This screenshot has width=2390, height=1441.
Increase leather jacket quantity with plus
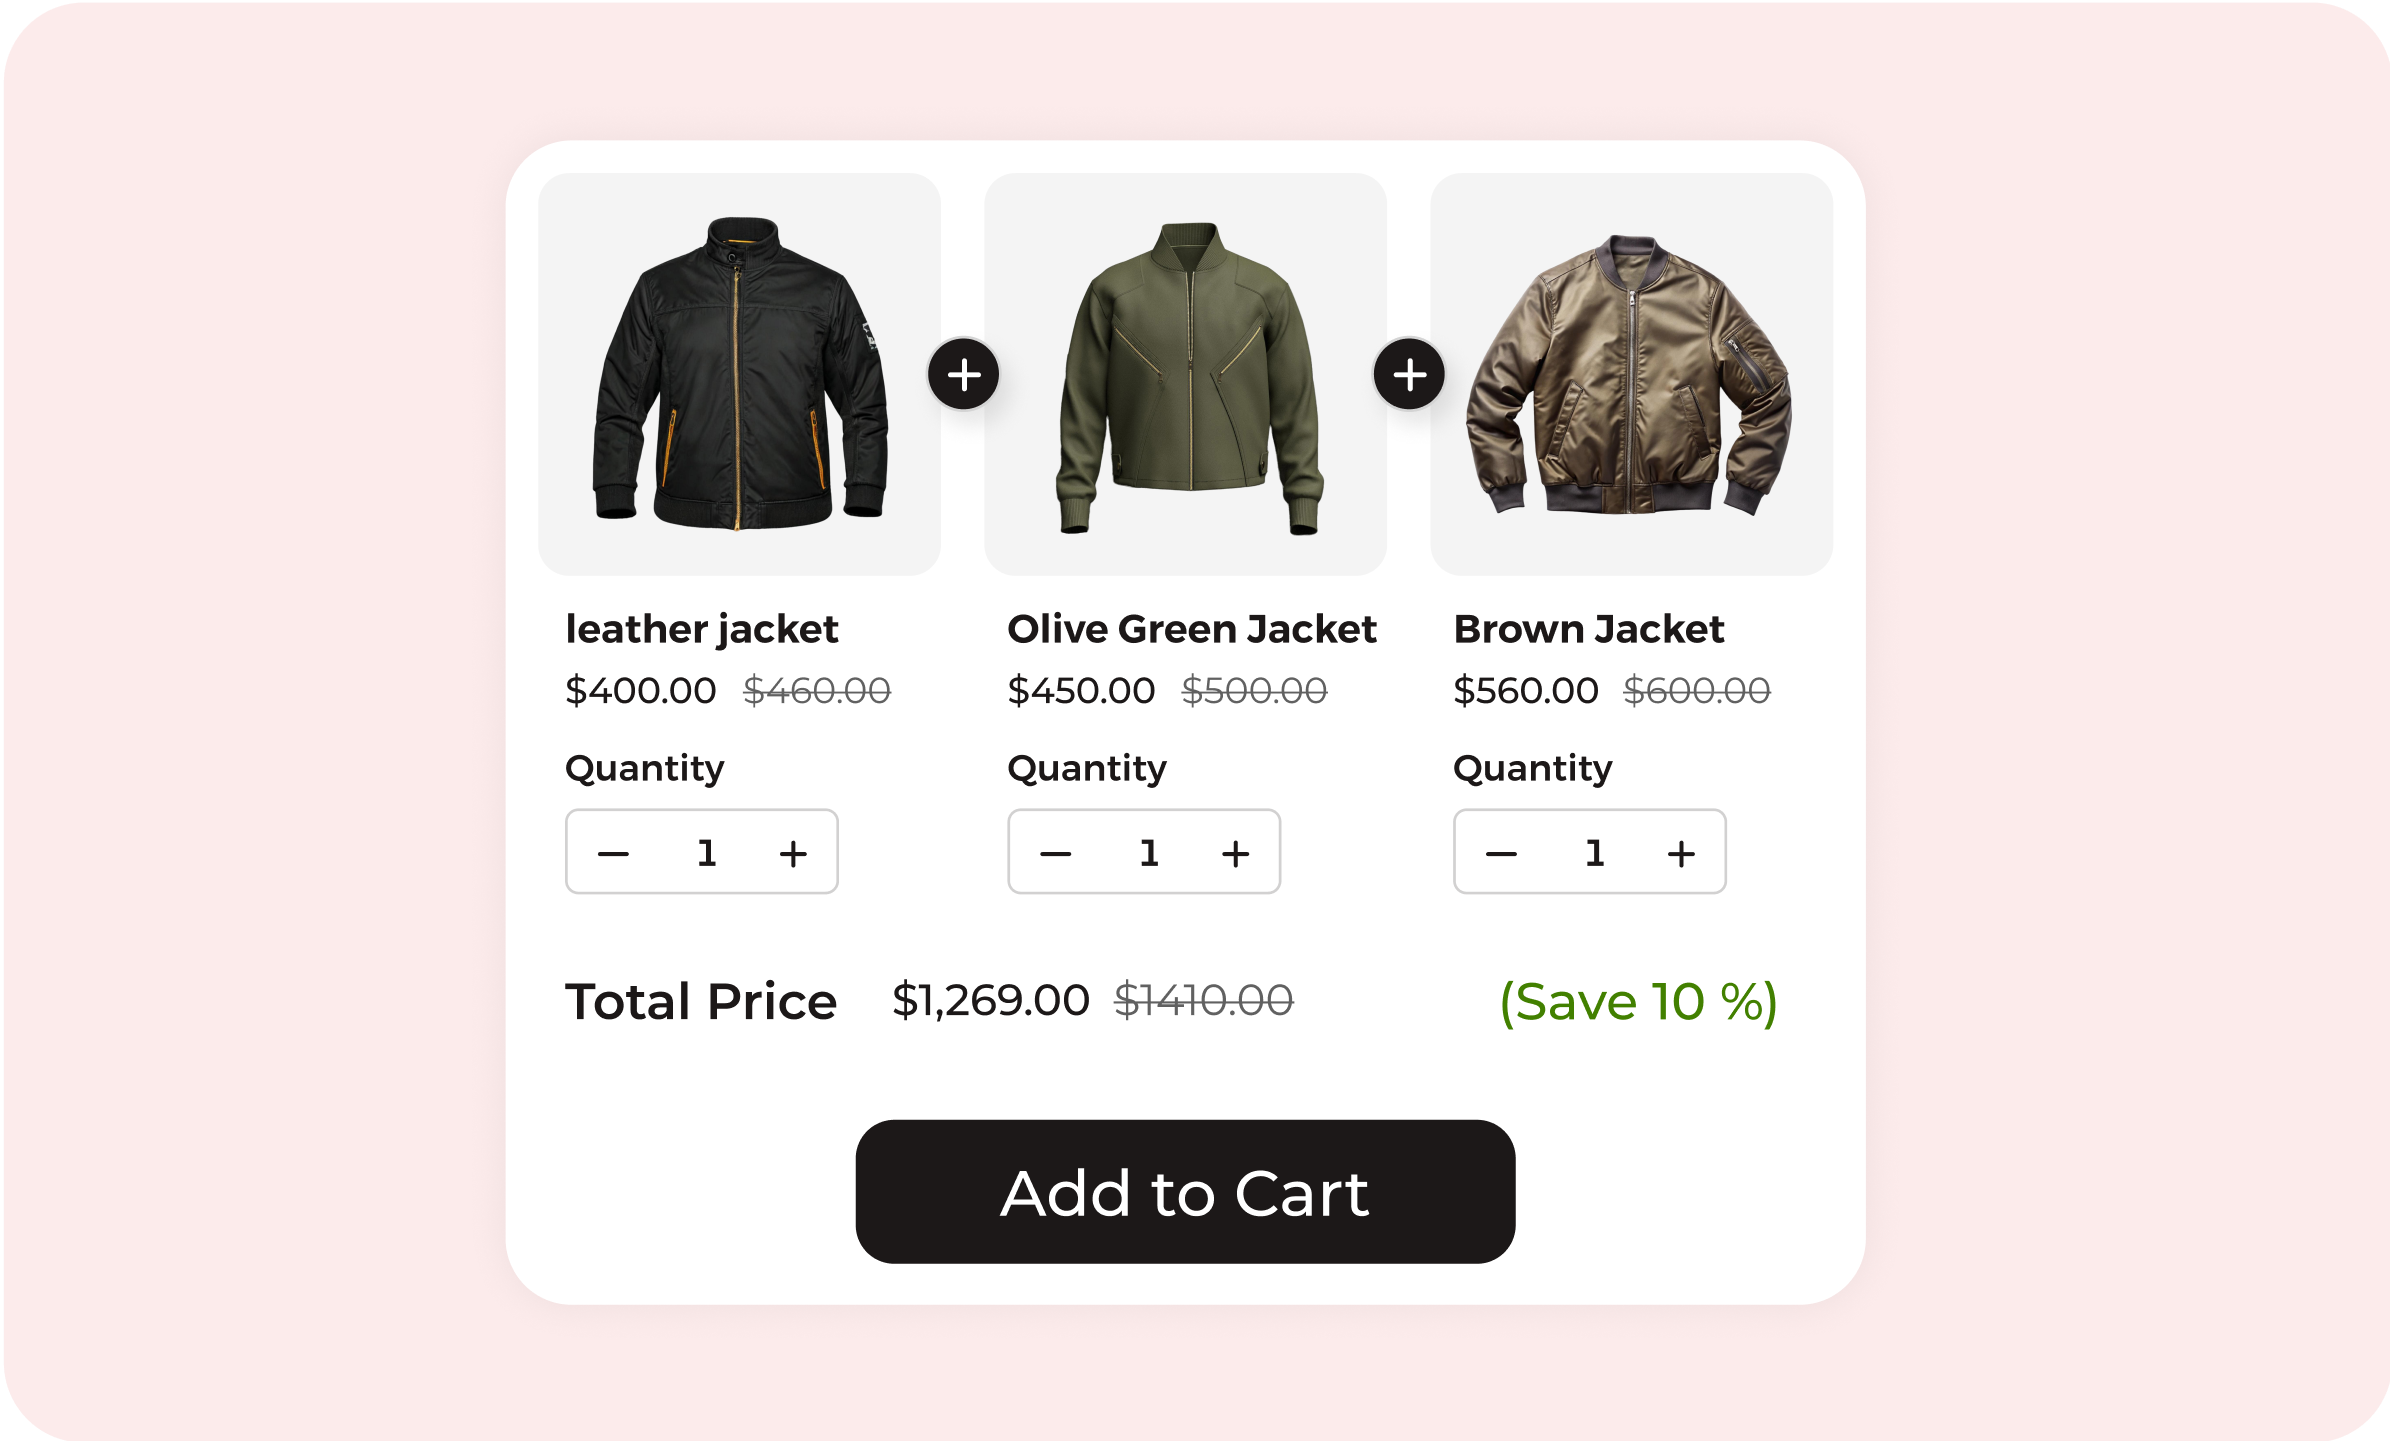point(793,853)
